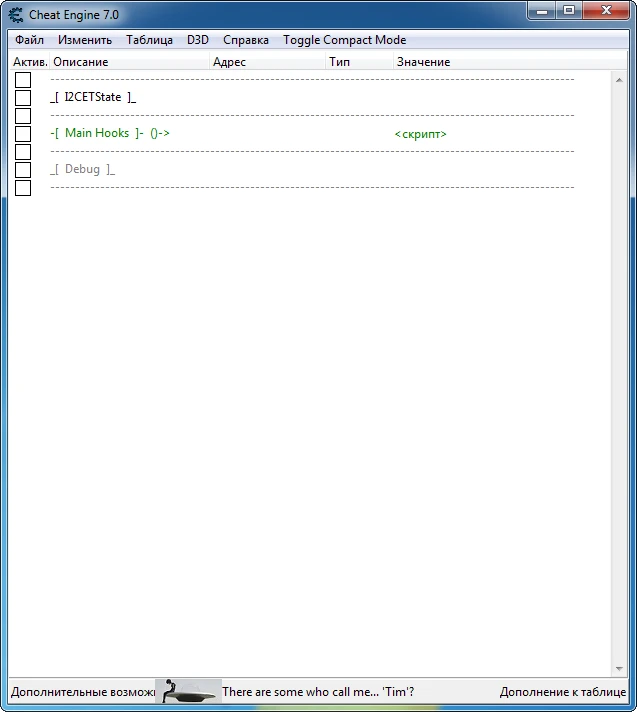Tick checkbox of the first dashed separator row
The image size is (637, 712).
[x=23, y=79]
